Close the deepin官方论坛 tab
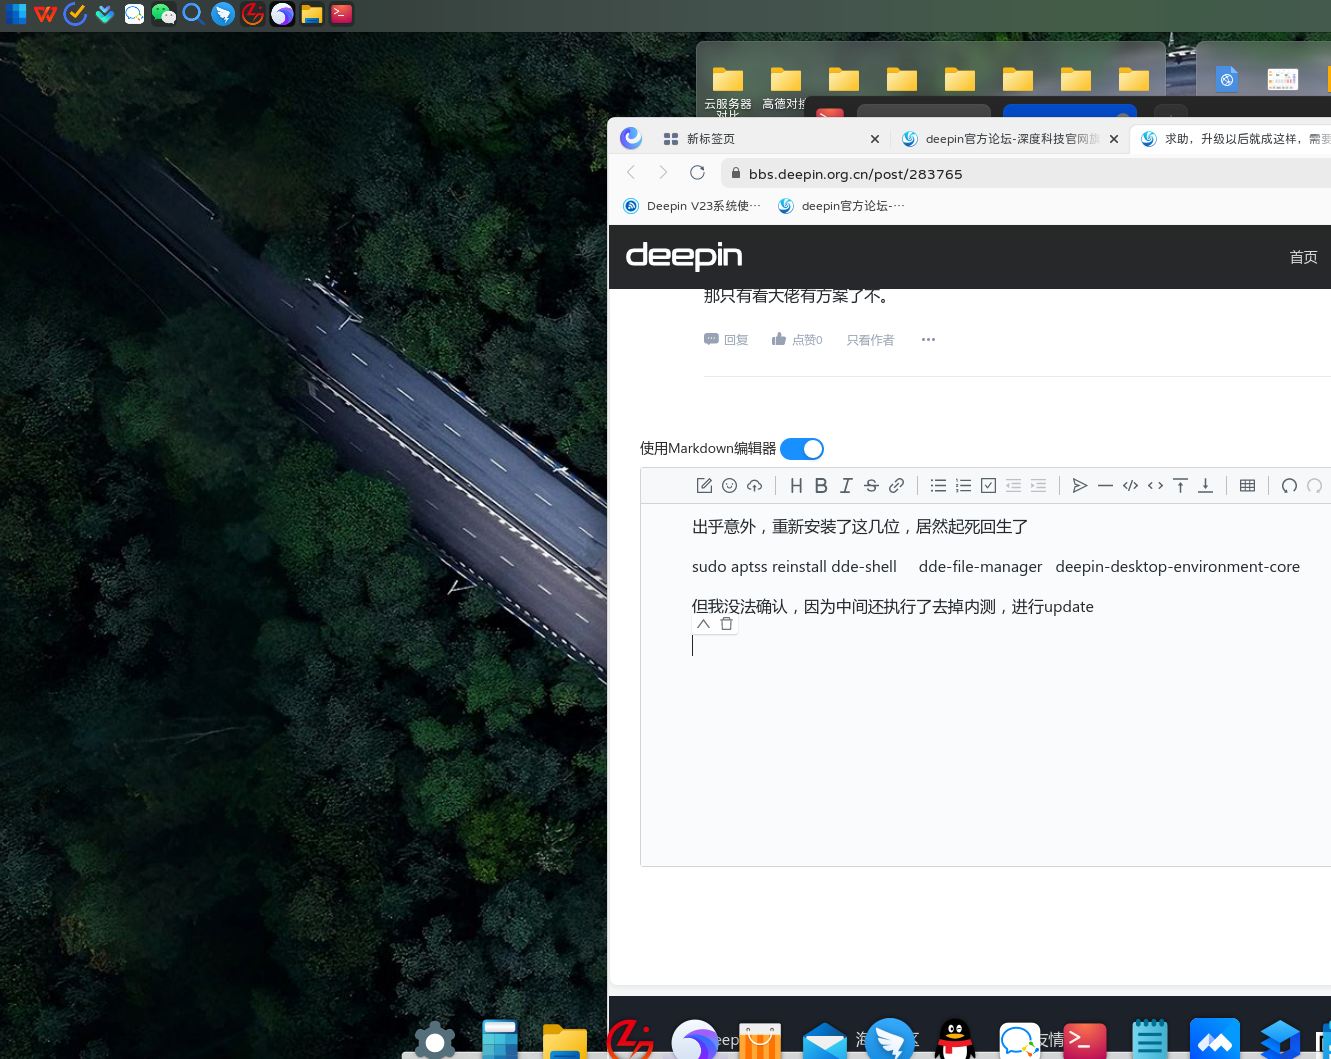 pos(1114,139)
